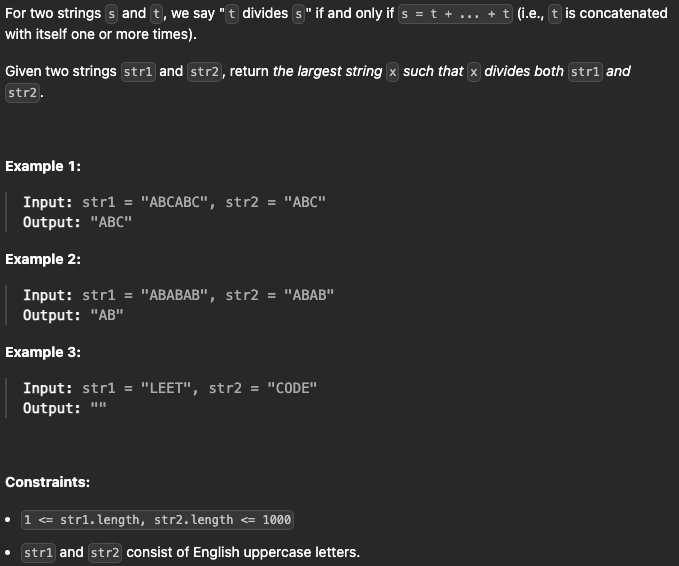Click the "ABAB" str2 value
Screen dimensions: 679x566
(309, 295)
